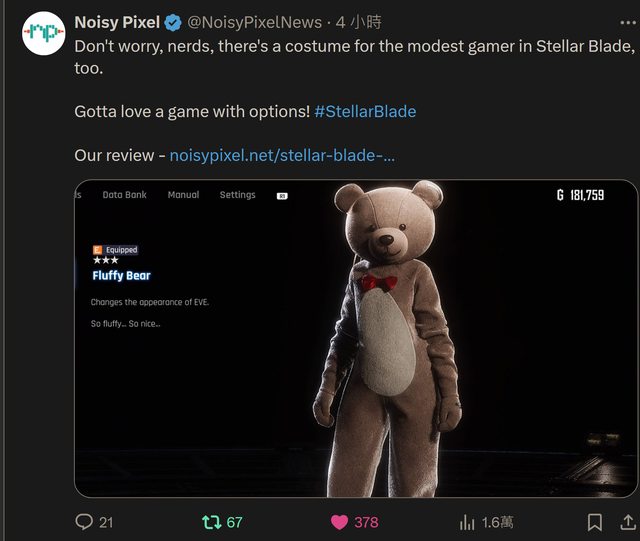Select the Manual tab in screenshot
This screenshot has height=541, width=640.
tap(183, 195)
